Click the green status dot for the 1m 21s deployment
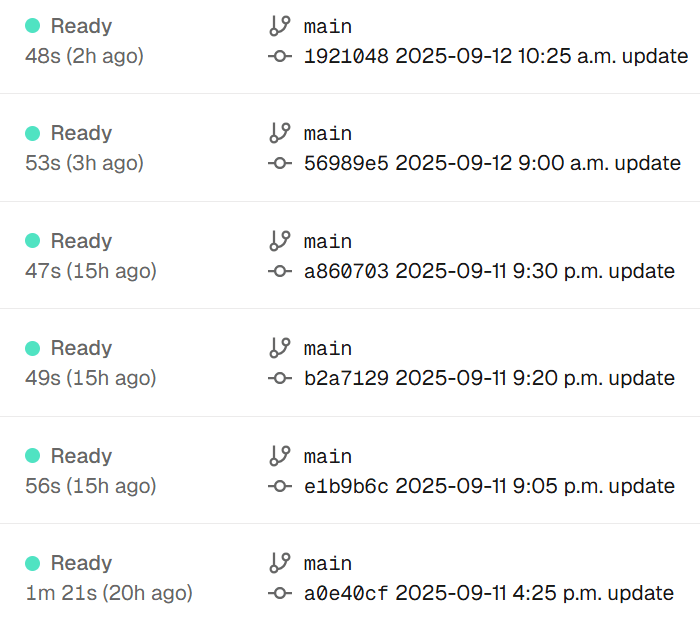Screen dimensions: 700x626 pos(32,563)
